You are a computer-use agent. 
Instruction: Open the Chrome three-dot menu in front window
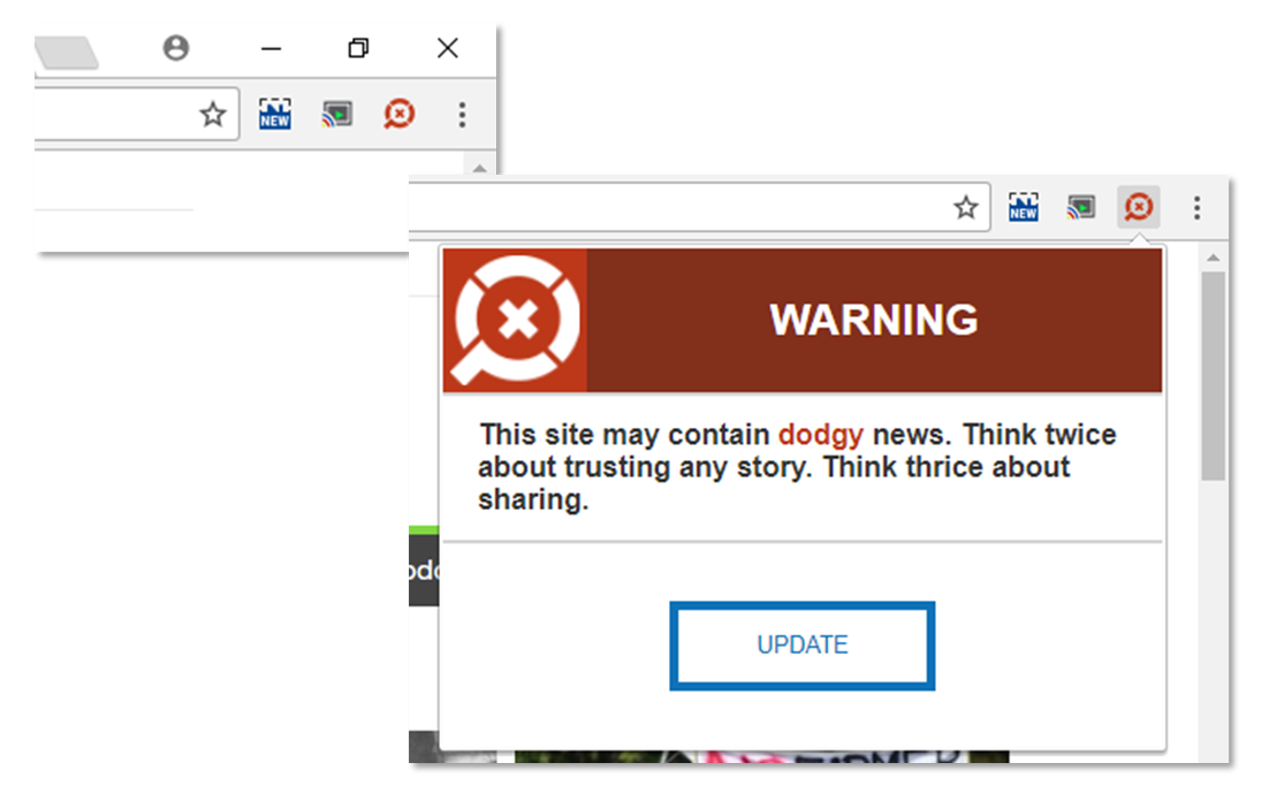coord(1196,208)
